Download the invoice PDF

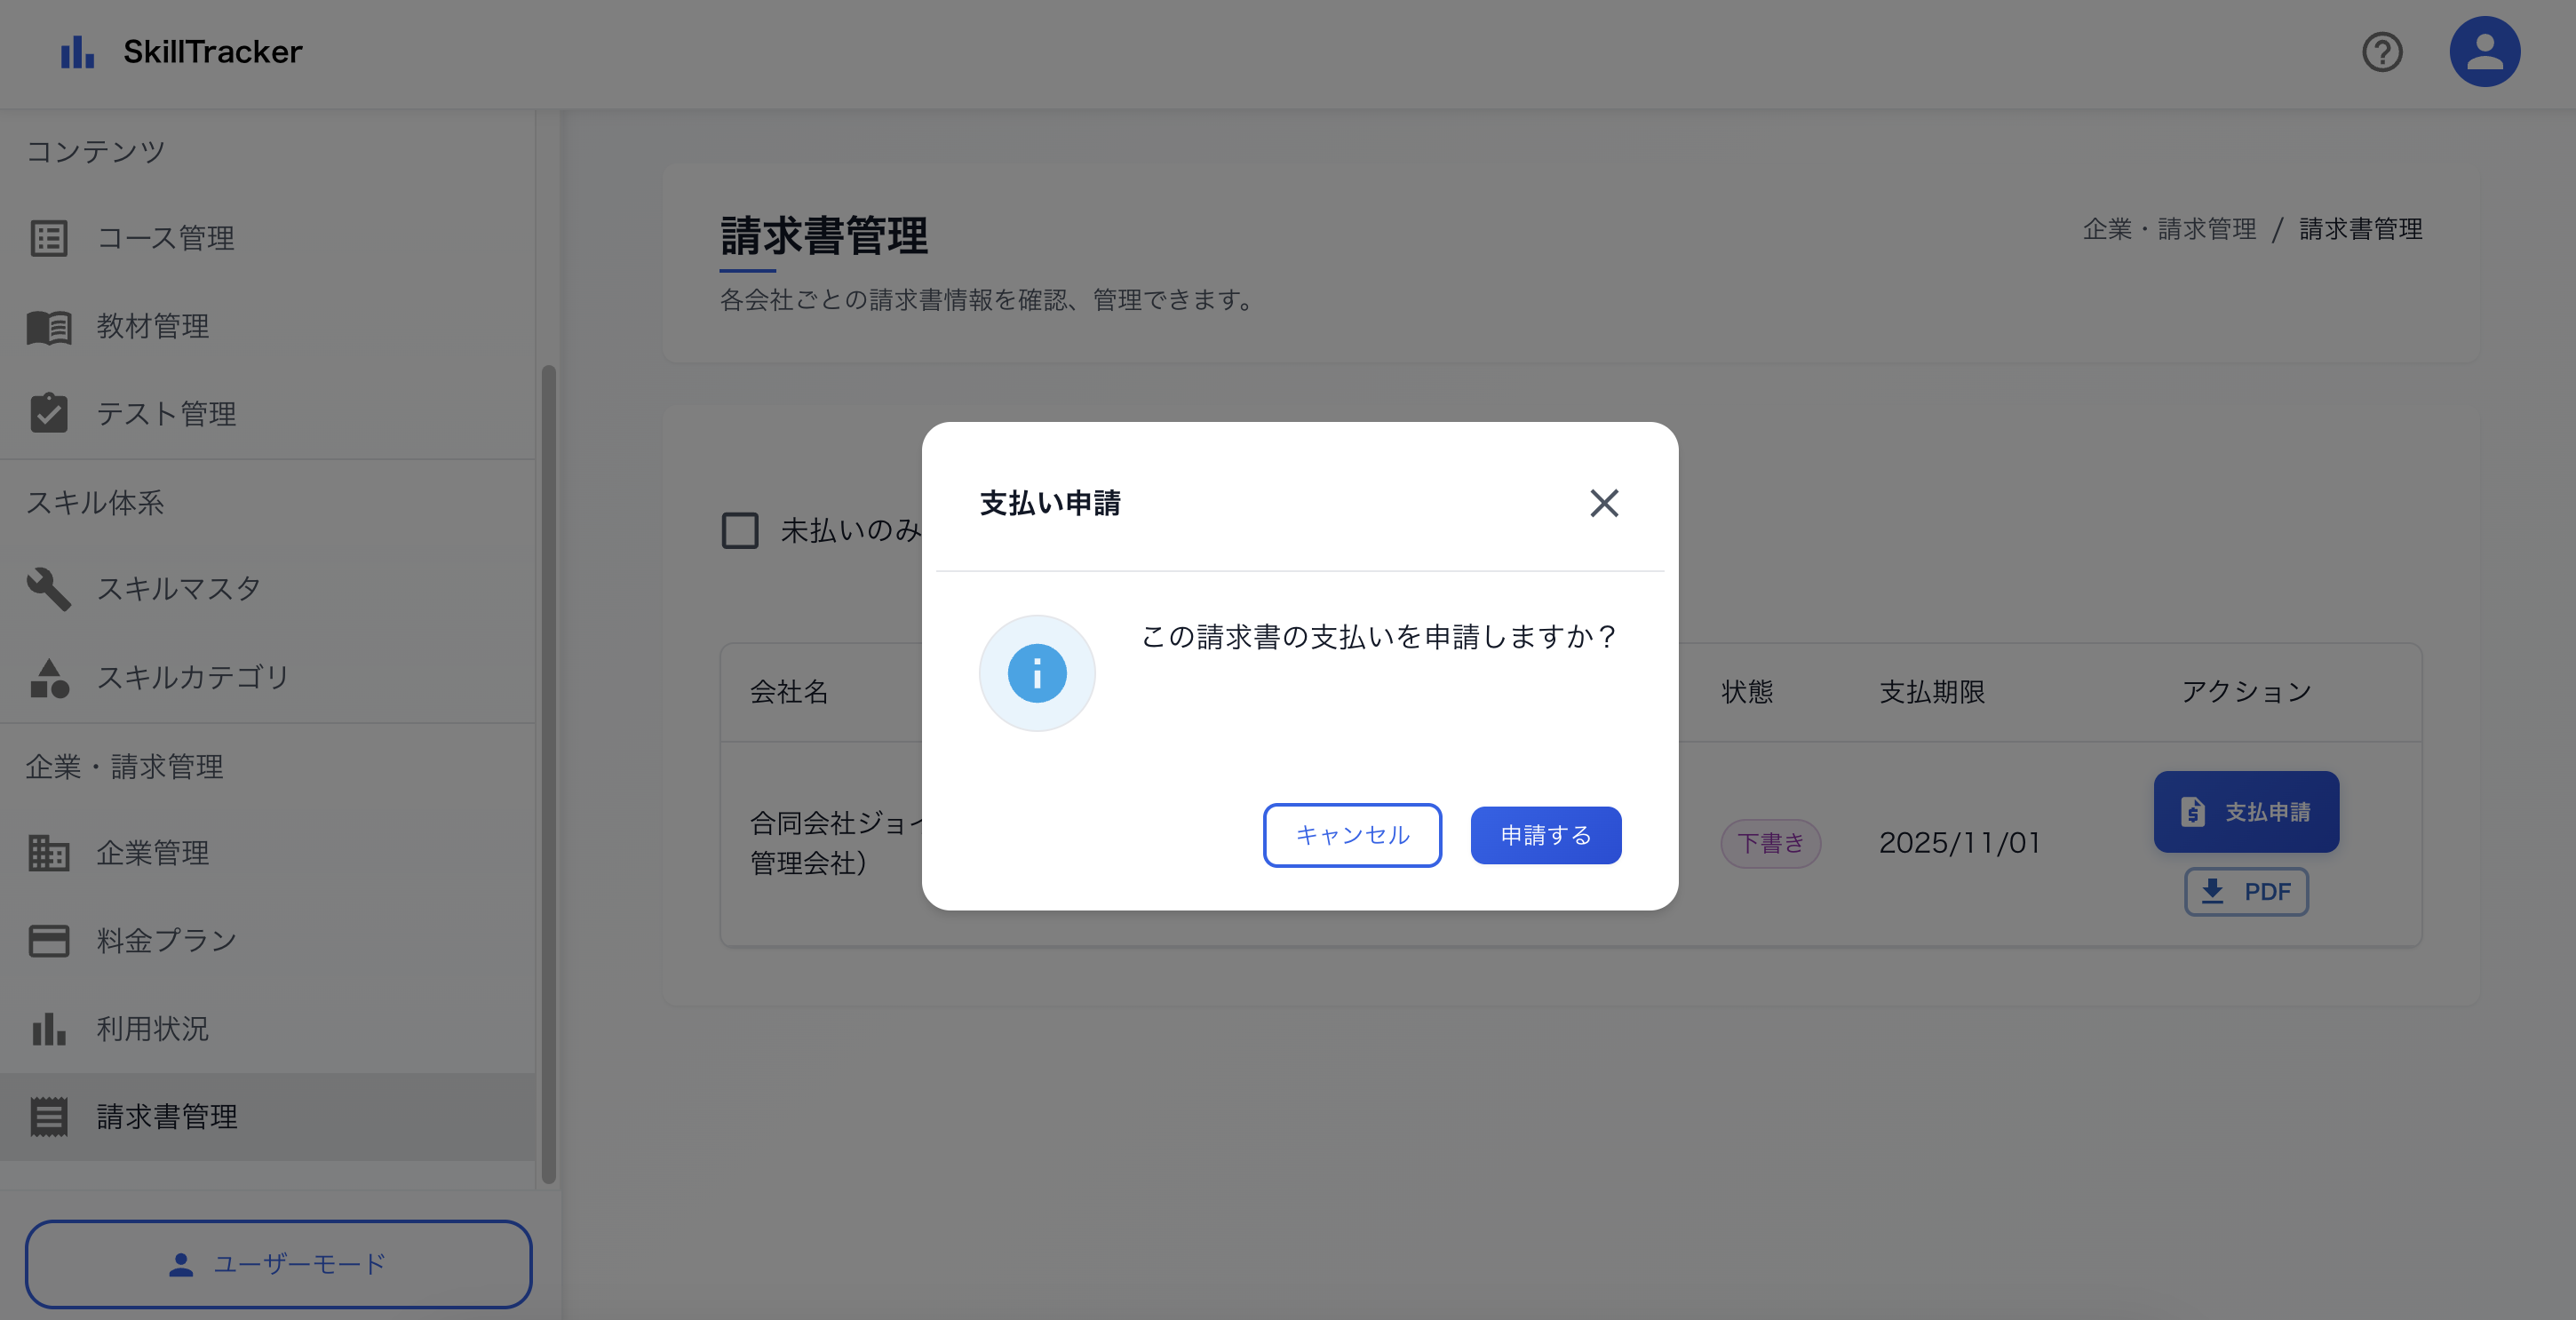point(2246,892)
